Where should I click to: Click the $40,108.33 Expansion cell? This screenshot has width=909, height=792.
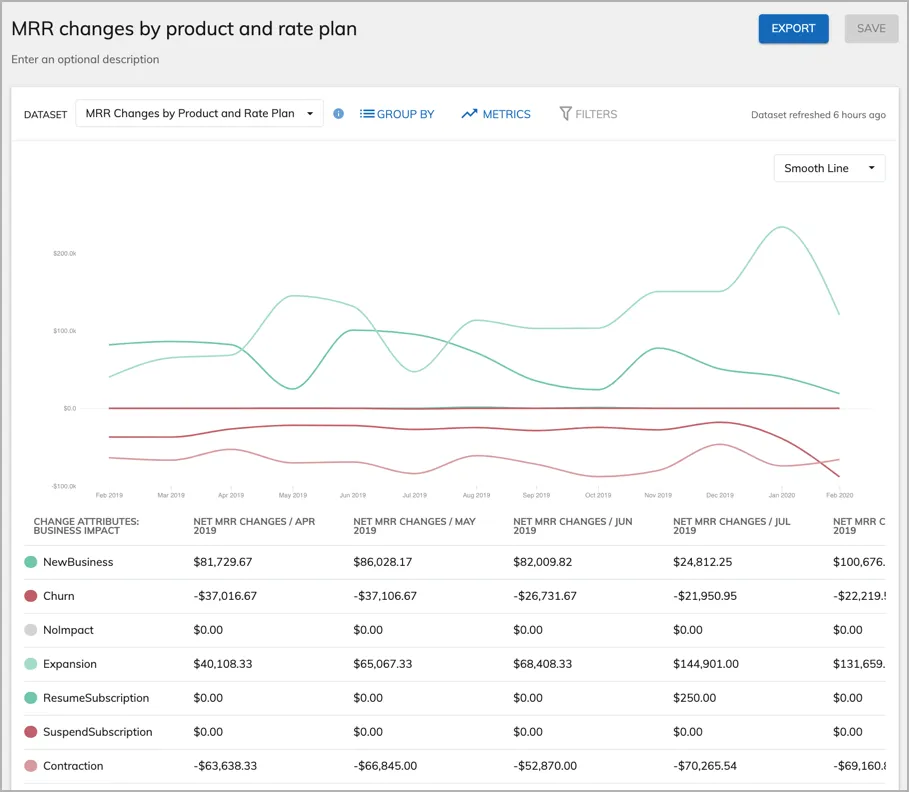click(x=223, y=664)
